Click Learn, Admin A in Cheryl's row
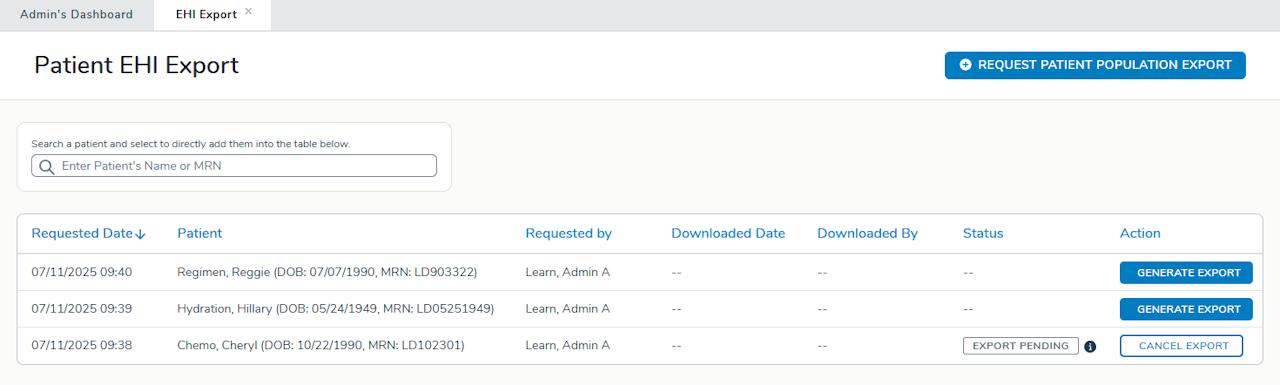Screen dimensions: 1280x385 pos(567,346)
